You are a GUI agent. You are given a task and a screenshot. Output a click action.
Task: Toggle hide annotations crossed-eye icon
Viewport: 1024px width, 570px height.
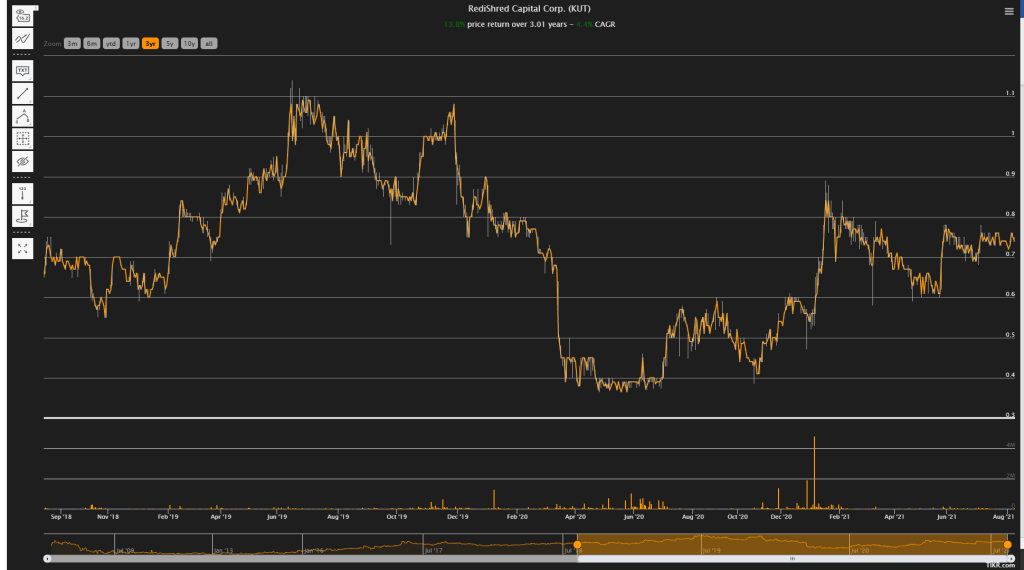click(22, 161)
